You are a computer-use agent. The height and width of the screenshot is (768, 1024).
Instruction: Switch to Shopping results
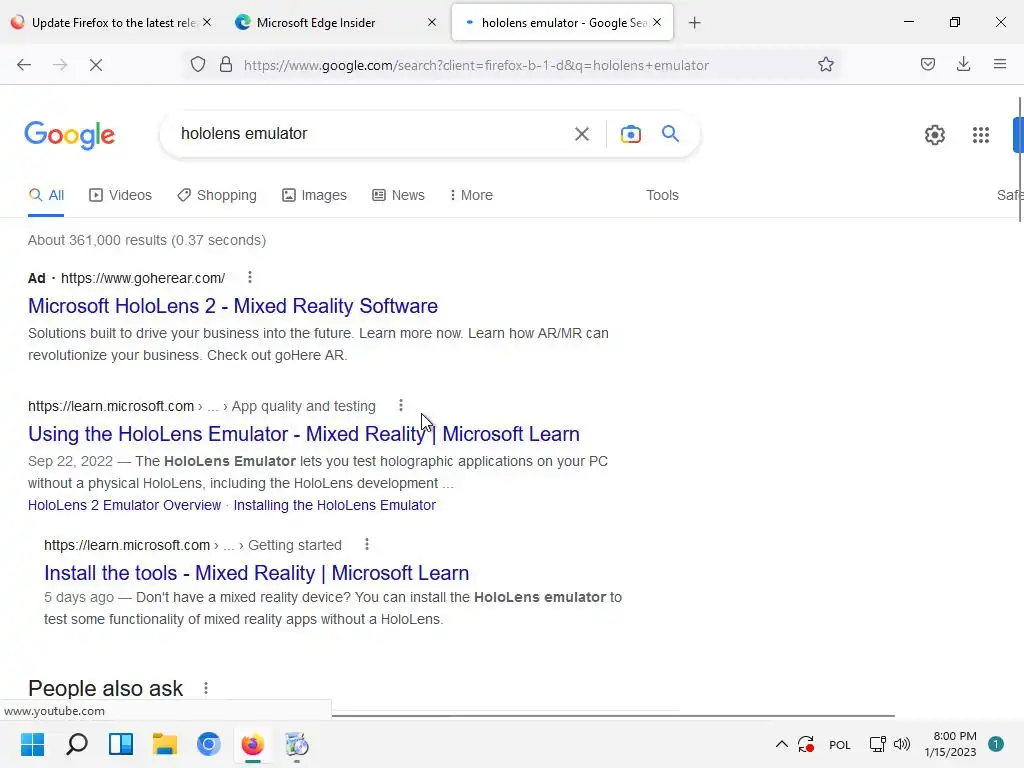point(217,195)
